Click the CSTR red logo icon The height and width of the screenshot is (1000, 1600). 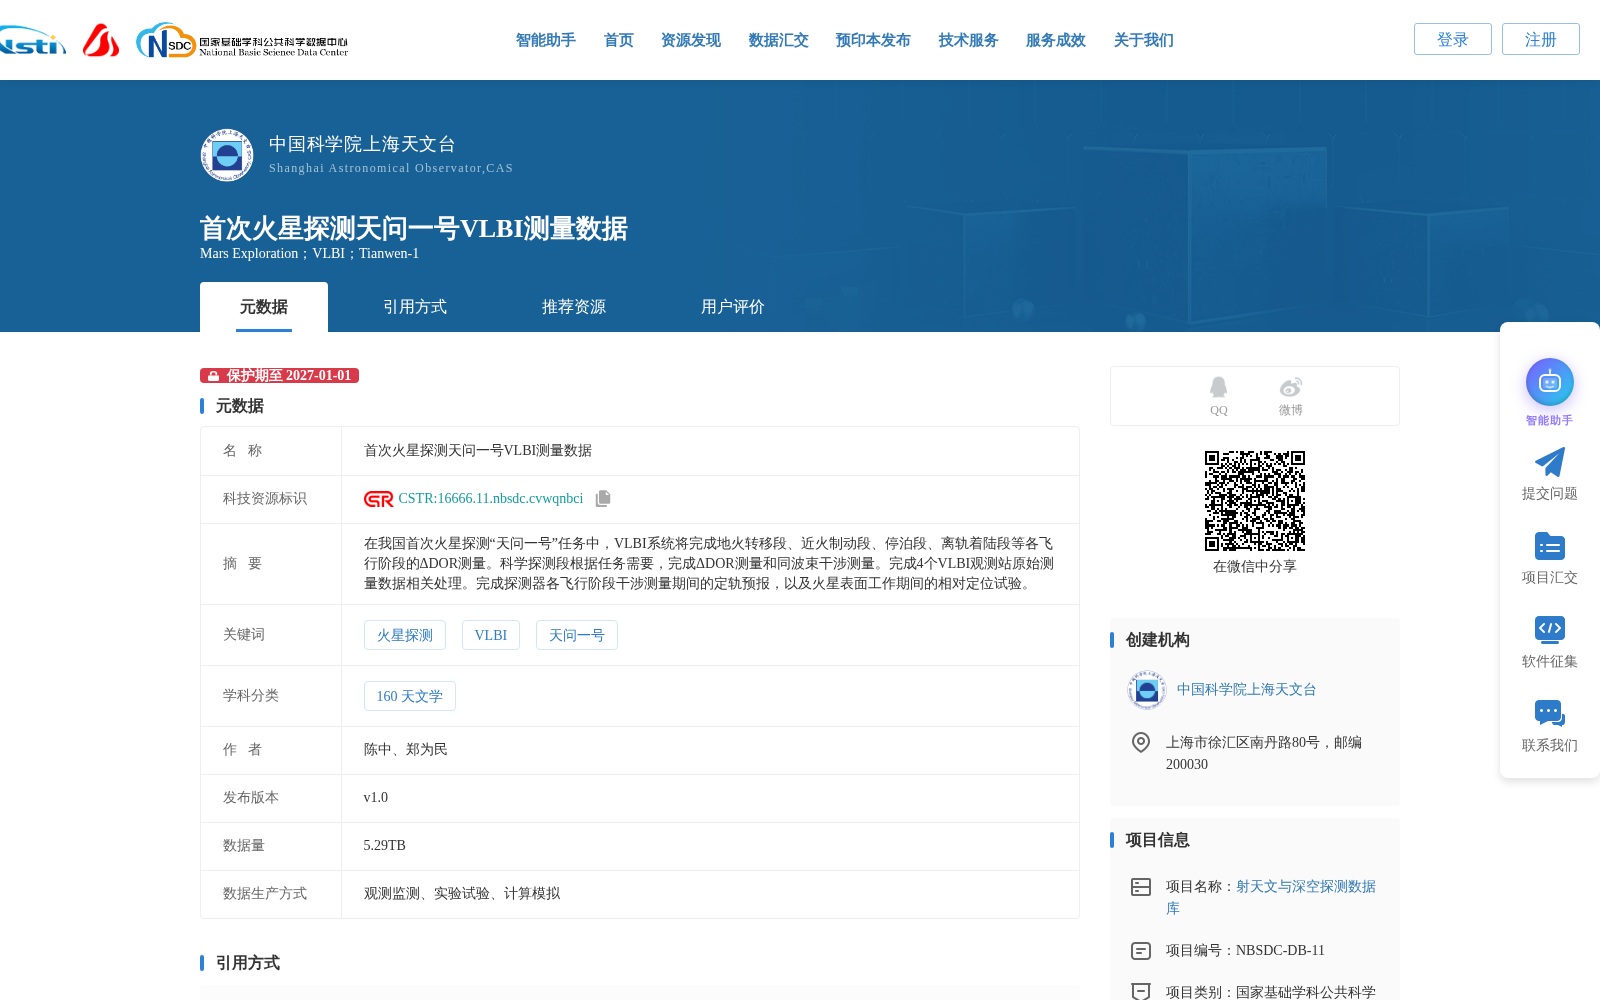(x=379, y=499)
